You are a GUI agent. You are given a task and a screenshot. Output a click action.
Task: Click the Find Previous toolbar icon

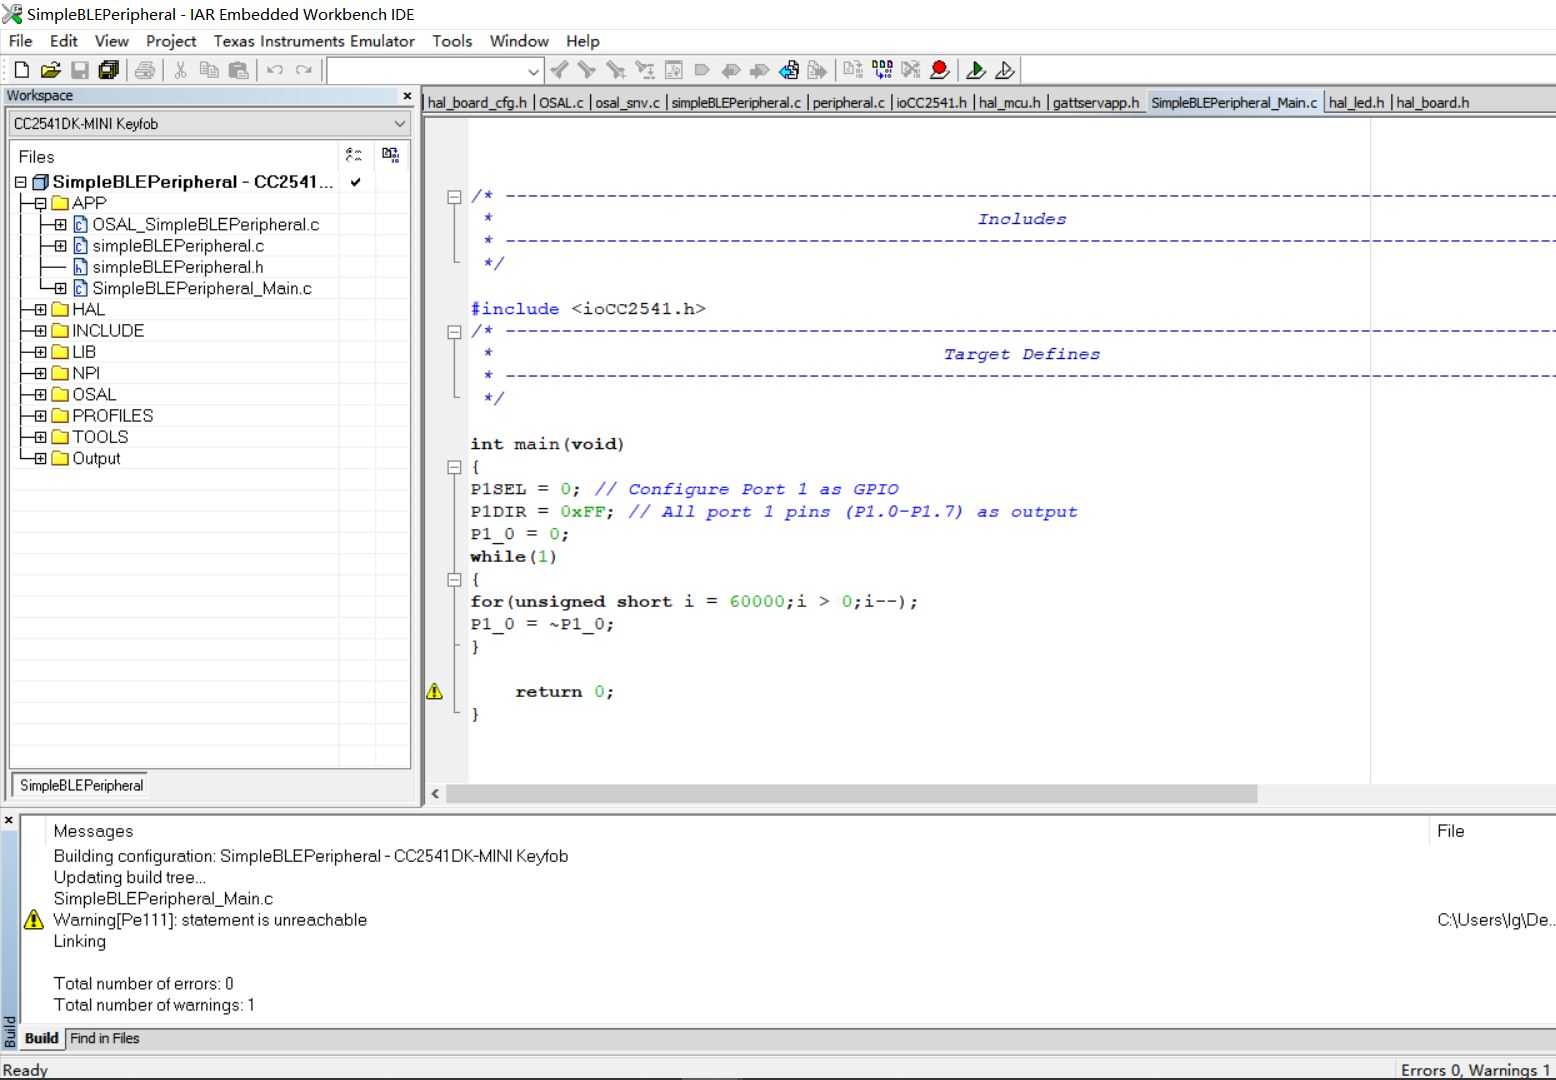click(559, 70)
